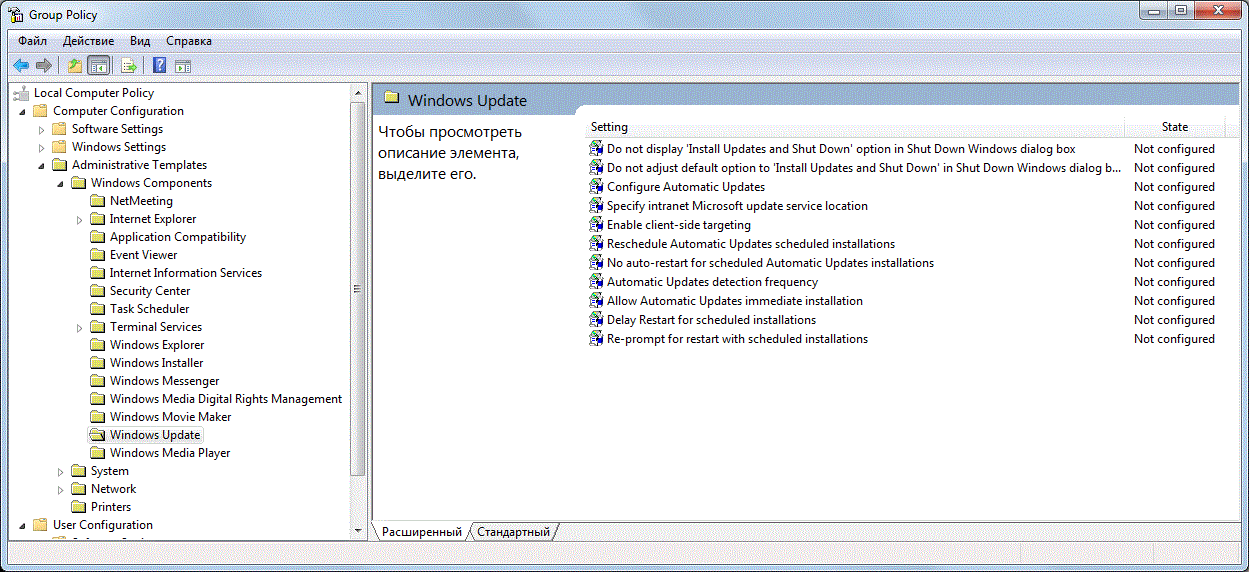Click the open folder icon for Windows Update
The image size is (1249, 572).
coord(97,435)
